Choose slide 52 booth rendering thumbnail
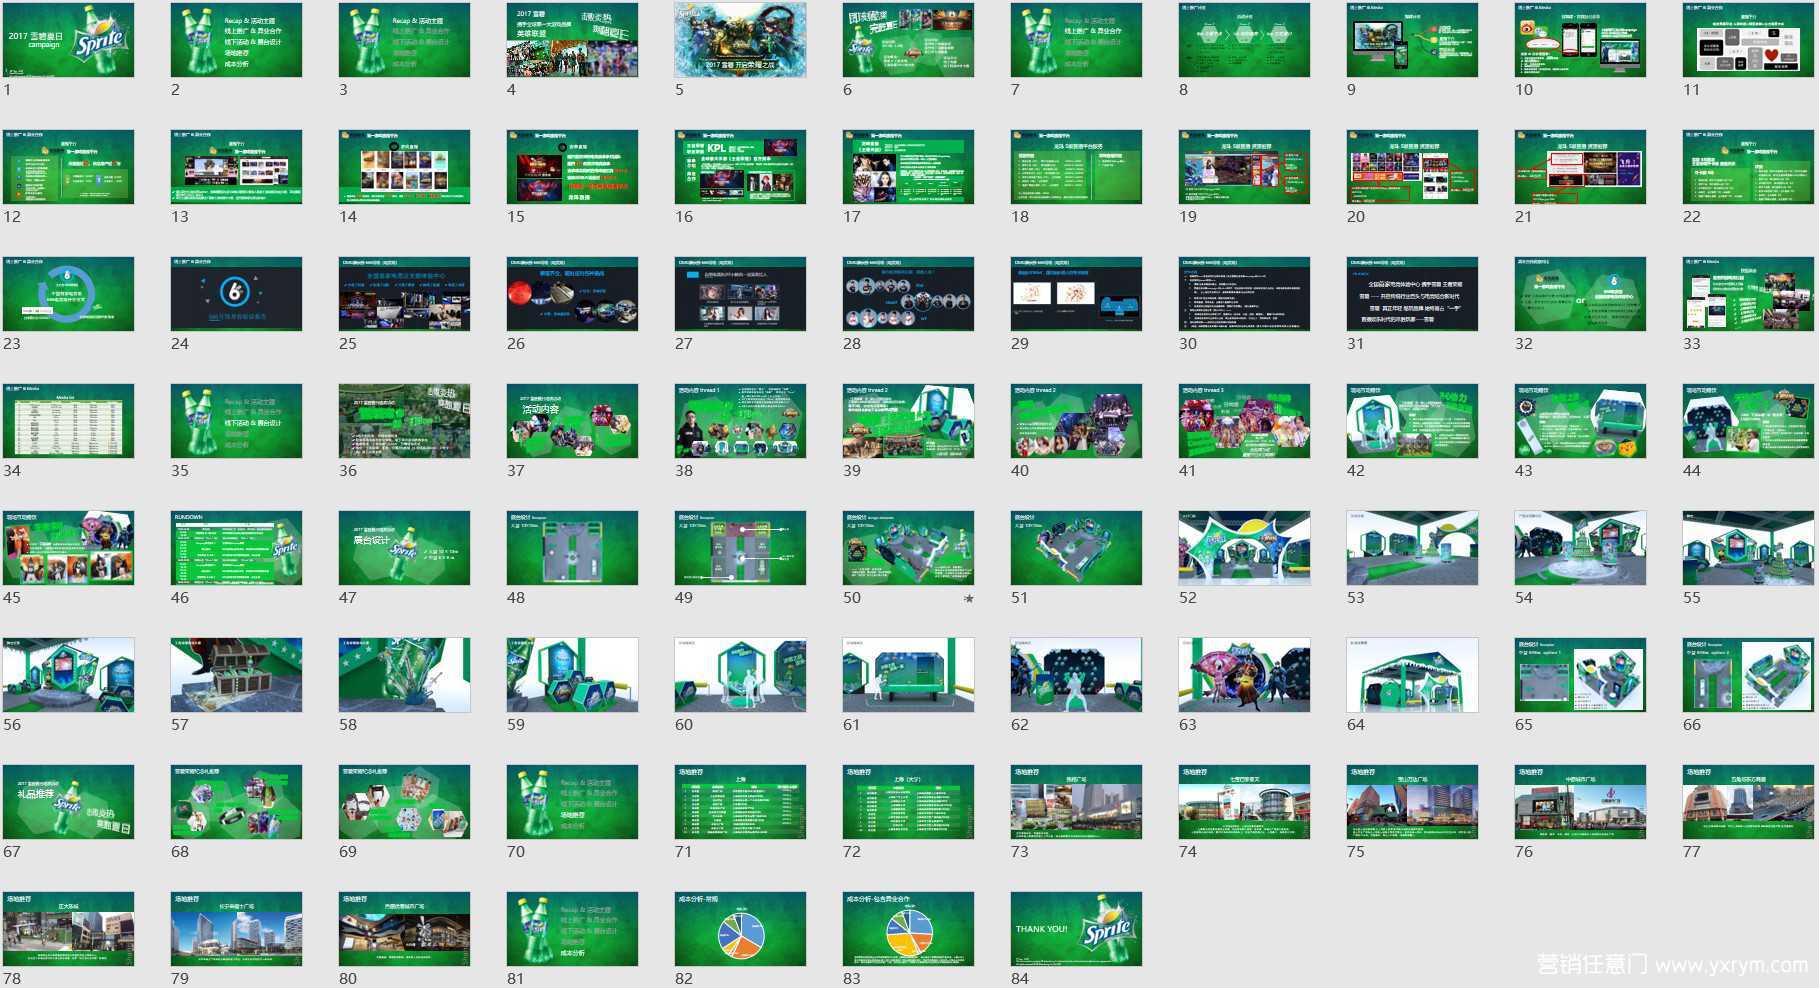Image resolution: width=1819 pixels, height=988 pixels. tap(1244, 548)
